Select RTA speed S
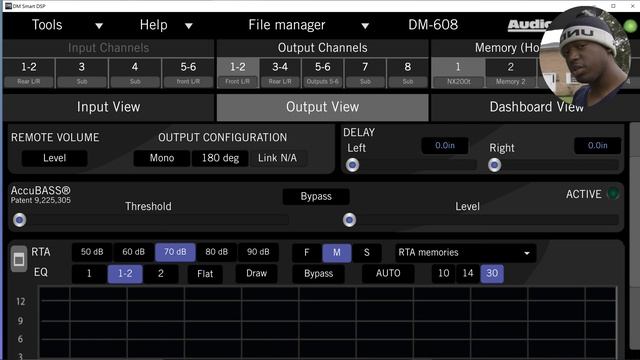The width and height of the screenshot is (640, 360). [x=367, y=253]
